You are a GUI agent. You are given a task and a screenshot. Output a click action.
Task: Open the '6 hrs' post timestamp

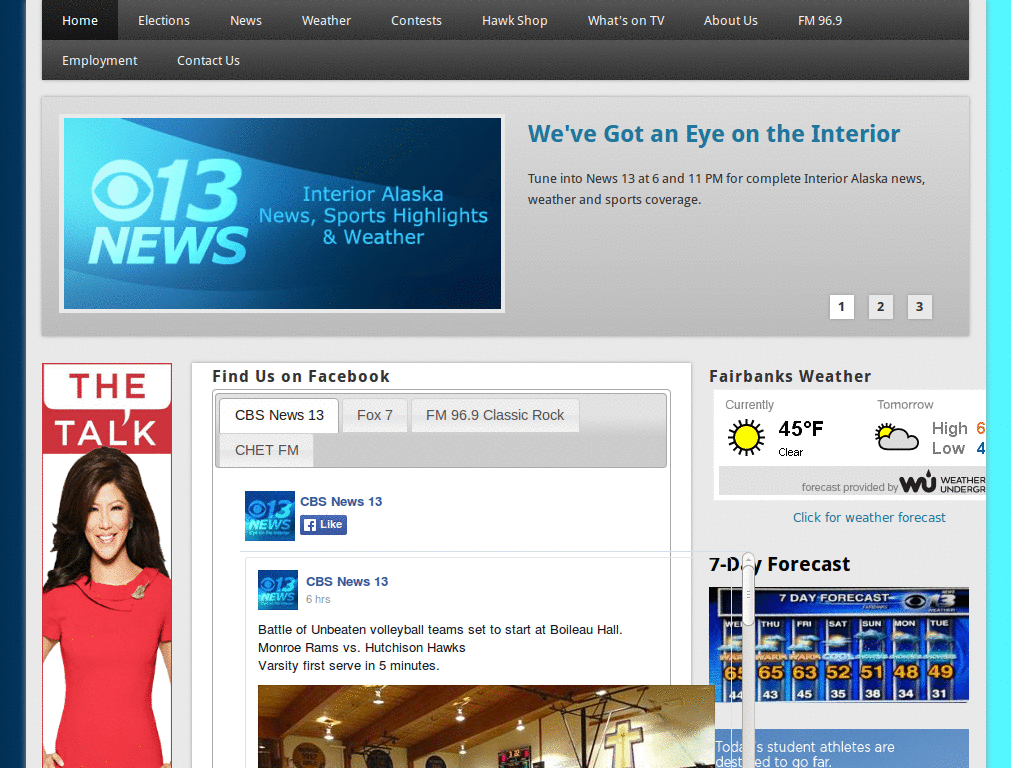318,599
